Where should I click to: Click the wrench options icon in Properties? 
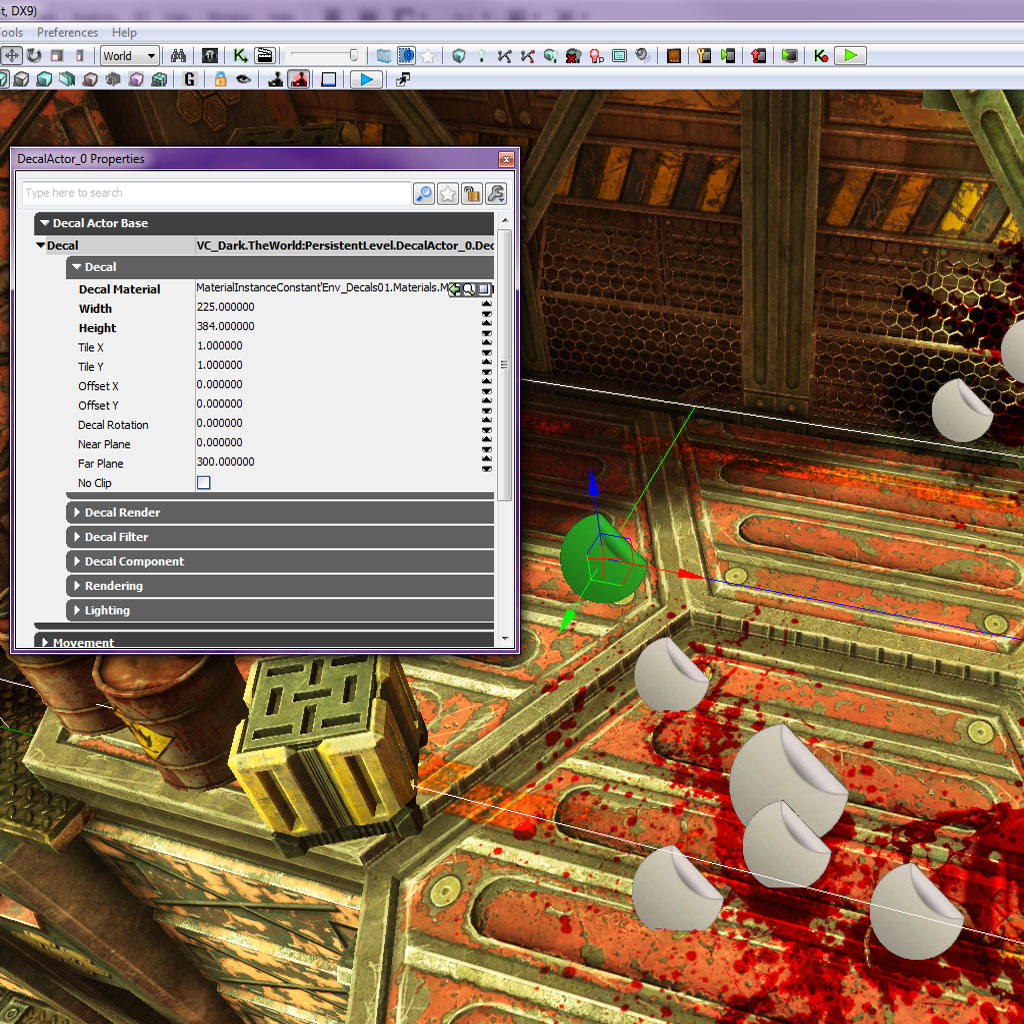click(496, 193)
